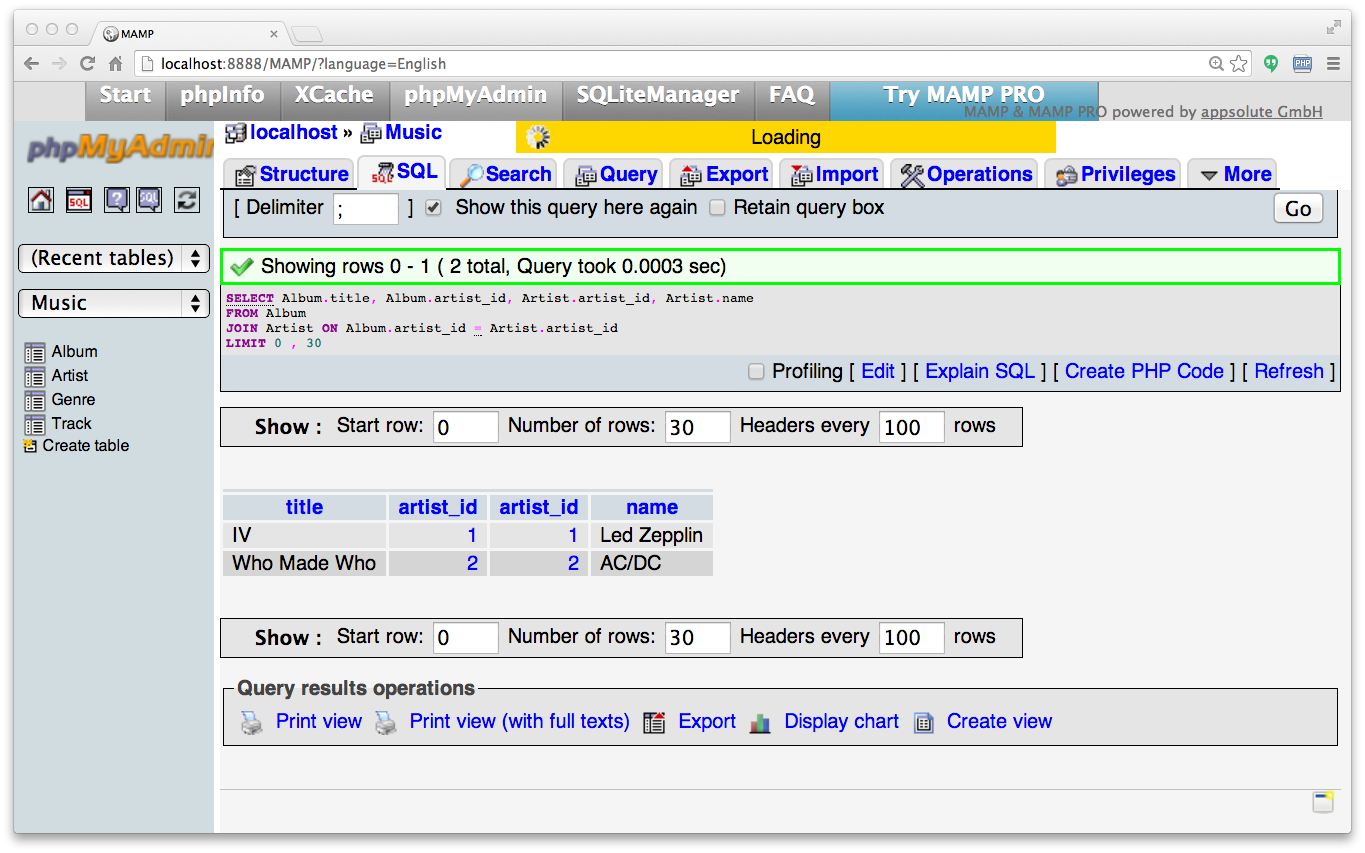Click the Delimiter input field
The height and width of the screenshot is (853, 1365).
(x=366, y=209)
